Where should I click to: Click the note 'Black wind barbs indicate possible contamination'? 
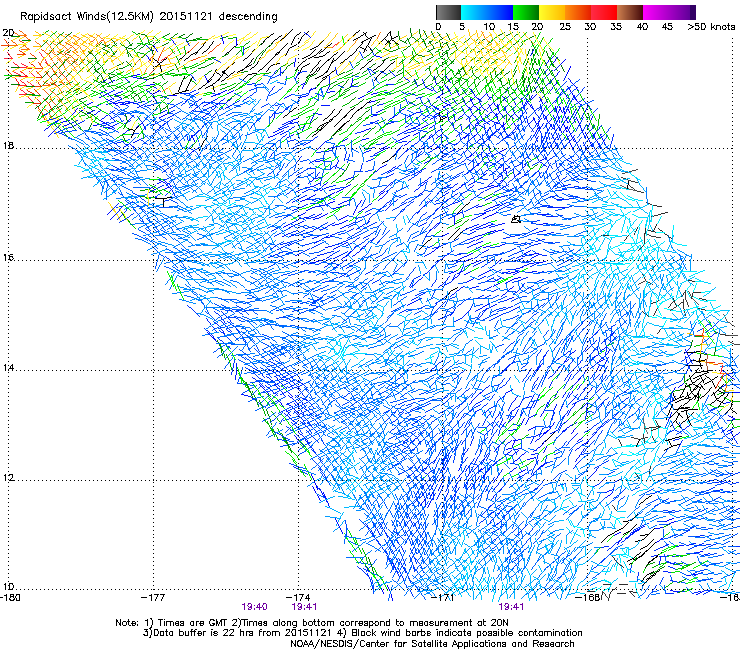[467, 633]
